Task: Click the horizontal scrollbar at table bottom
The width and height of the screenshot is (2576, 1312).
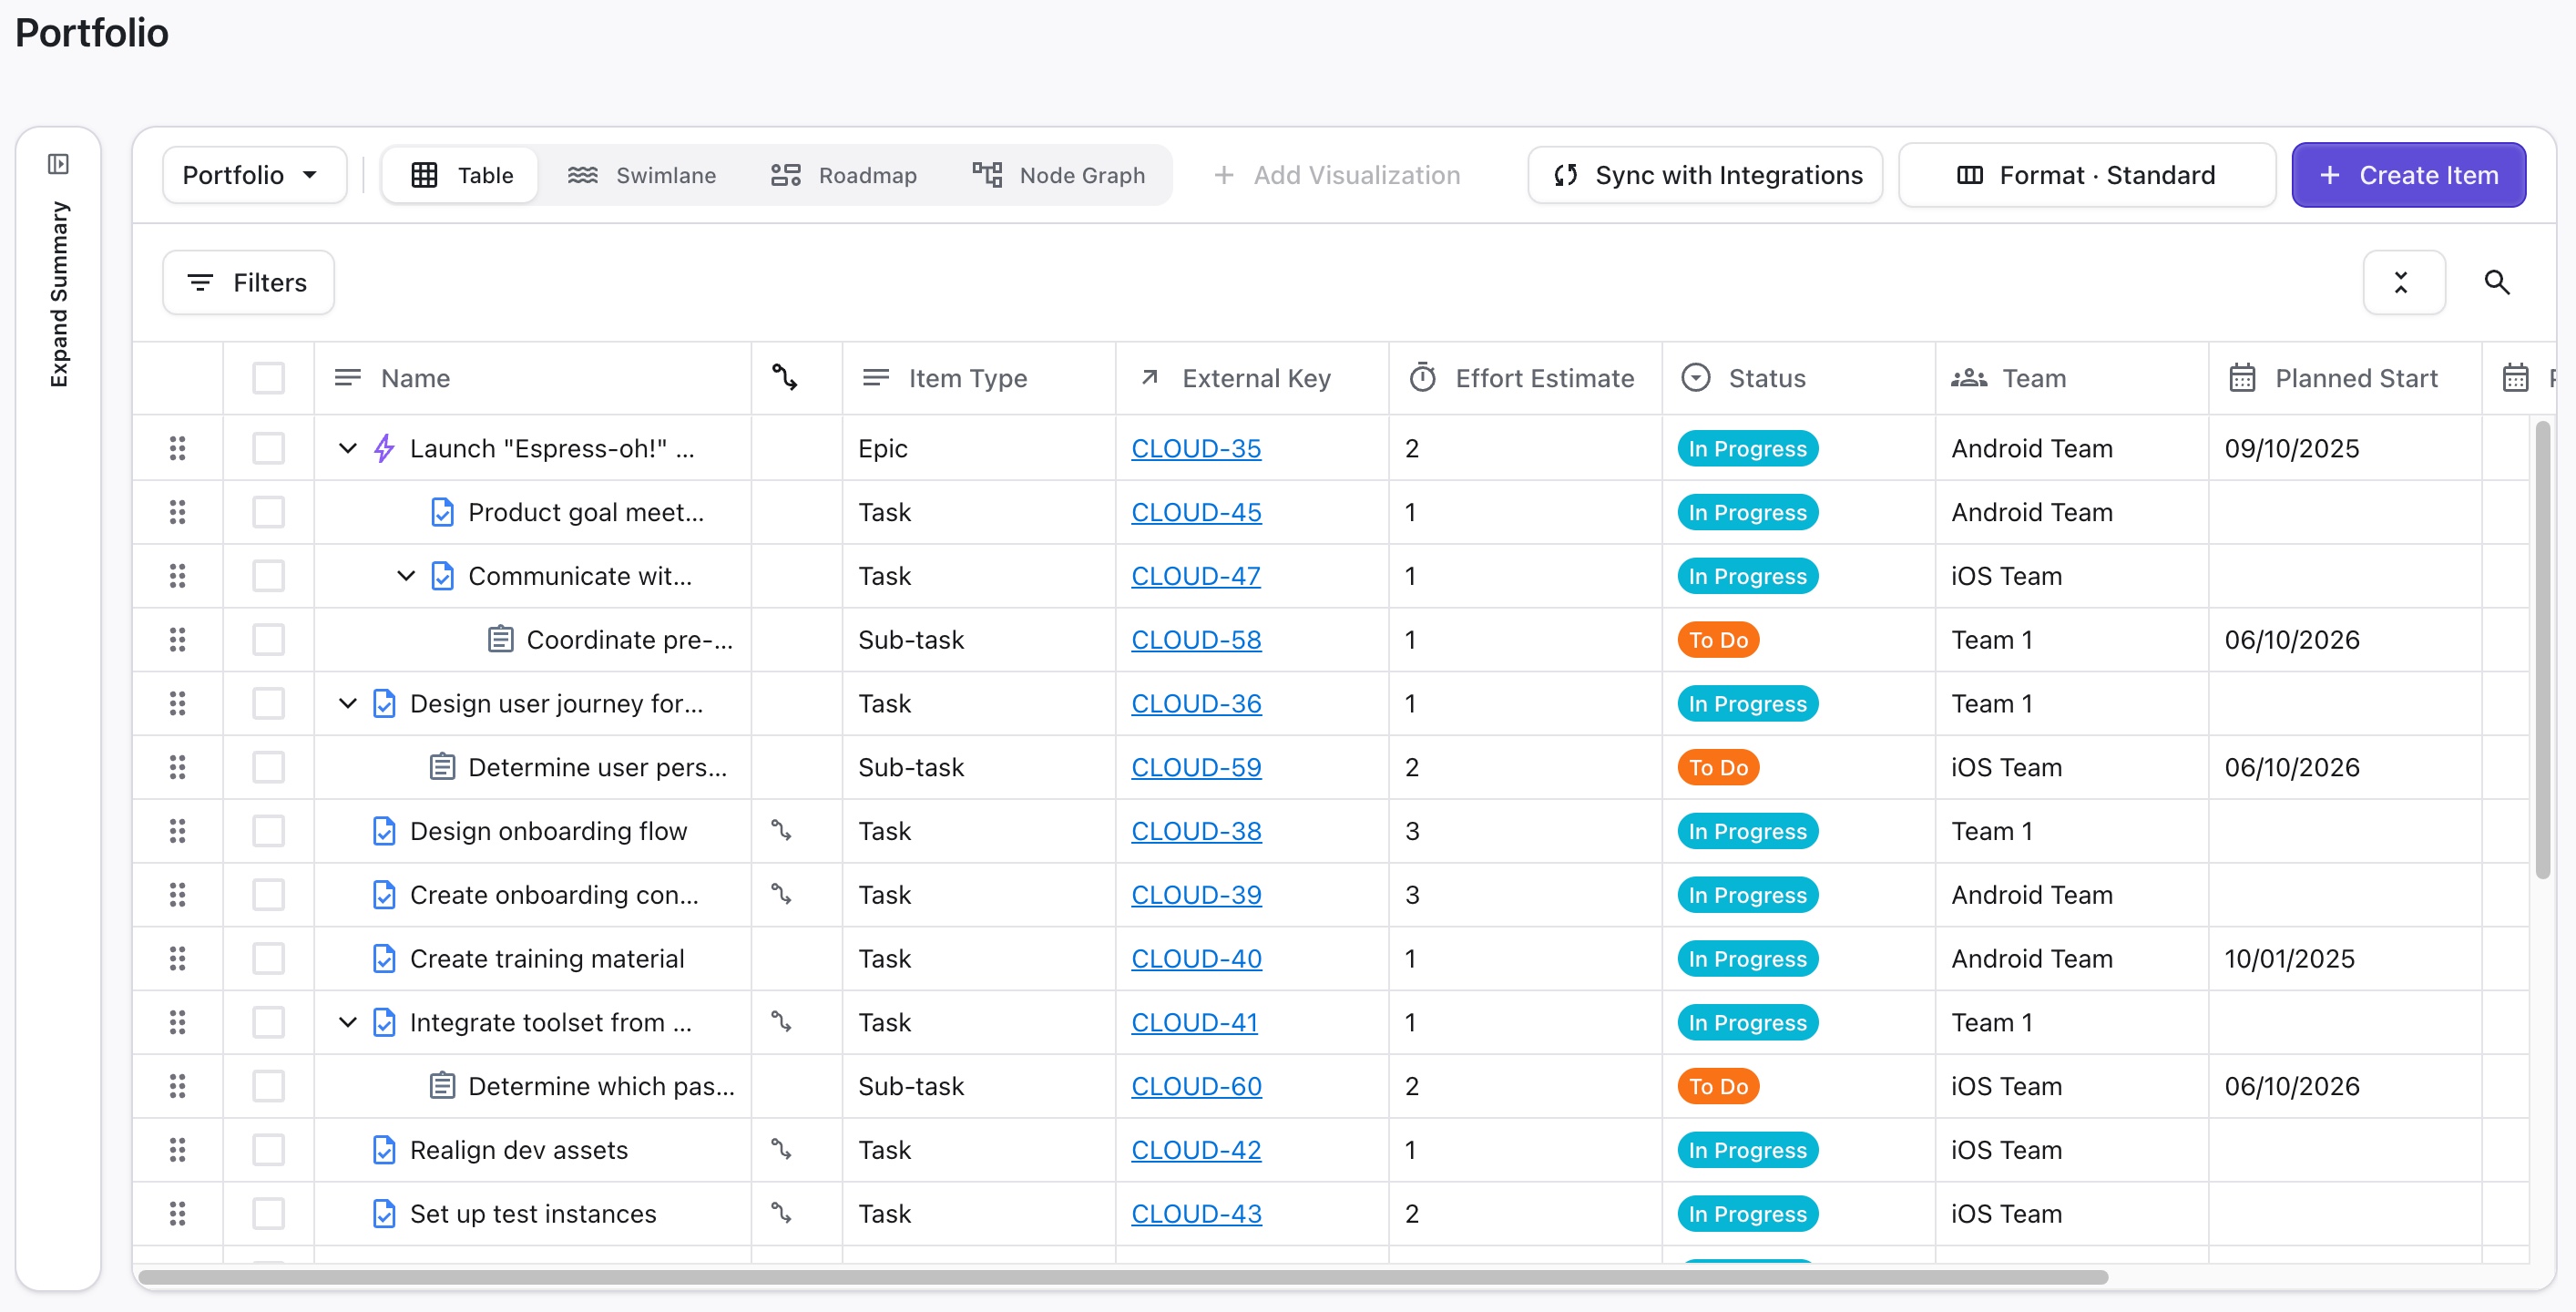Action: [1123, 1277]
